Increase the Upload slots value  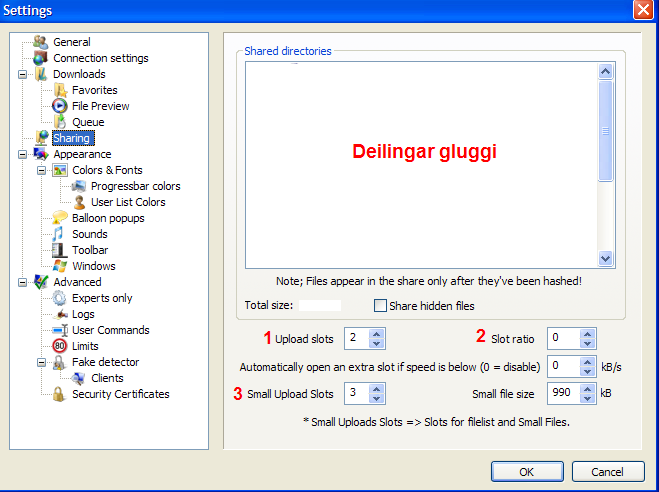(x=376, y=334)
